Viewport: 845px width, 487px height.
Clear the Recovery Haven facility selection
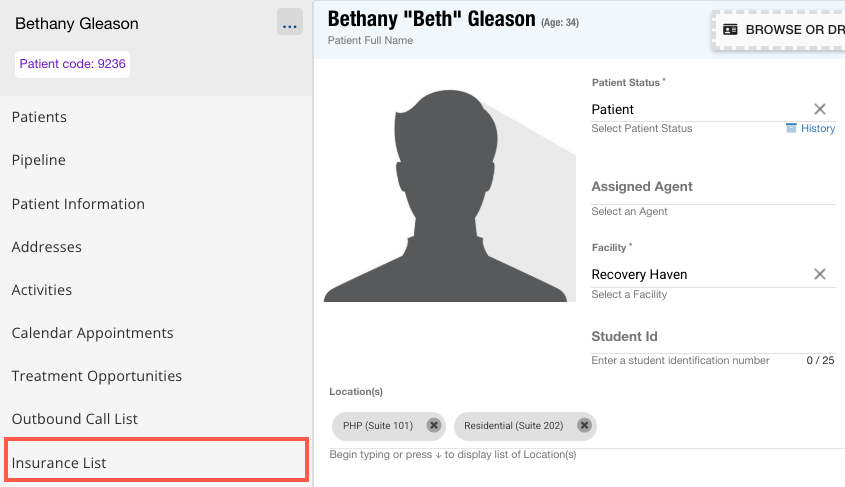819,274
